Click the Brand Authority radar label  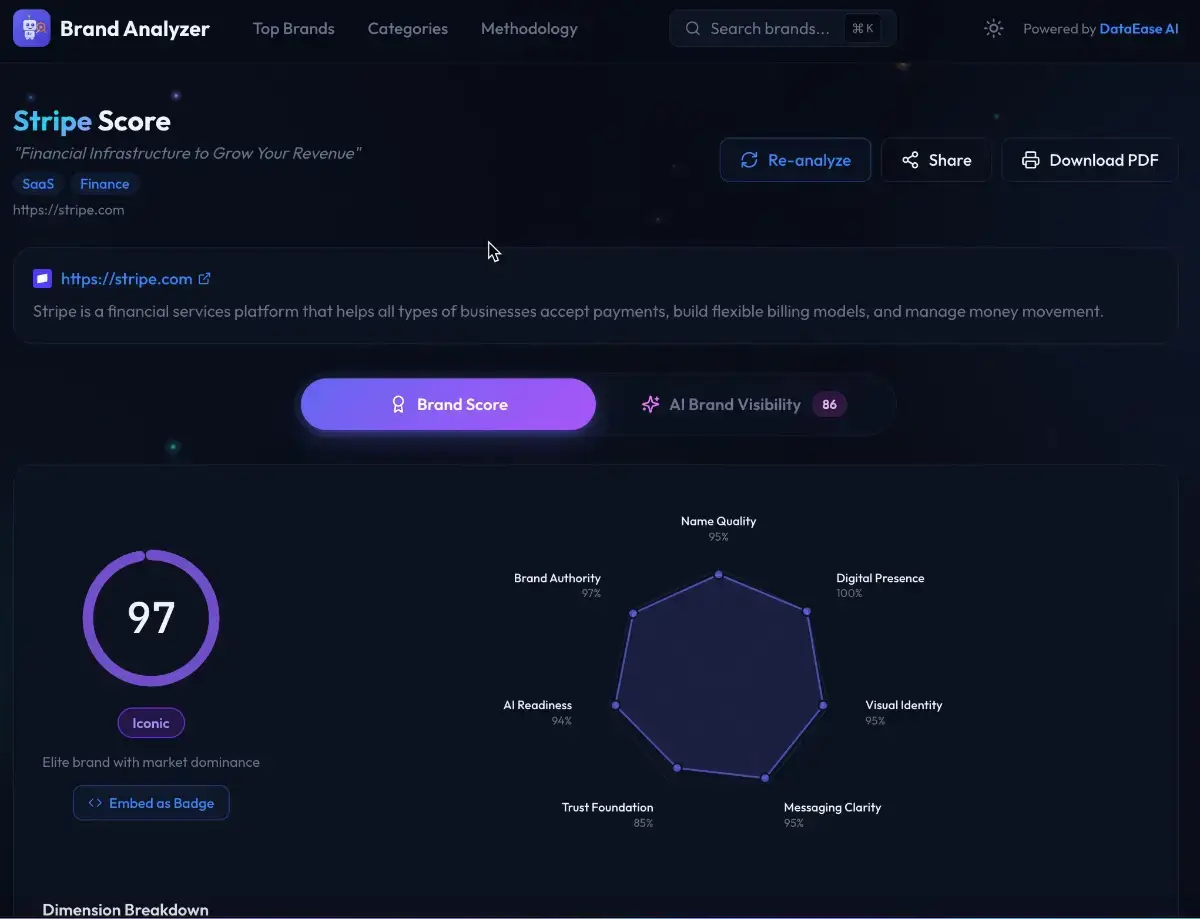[557, 578]
